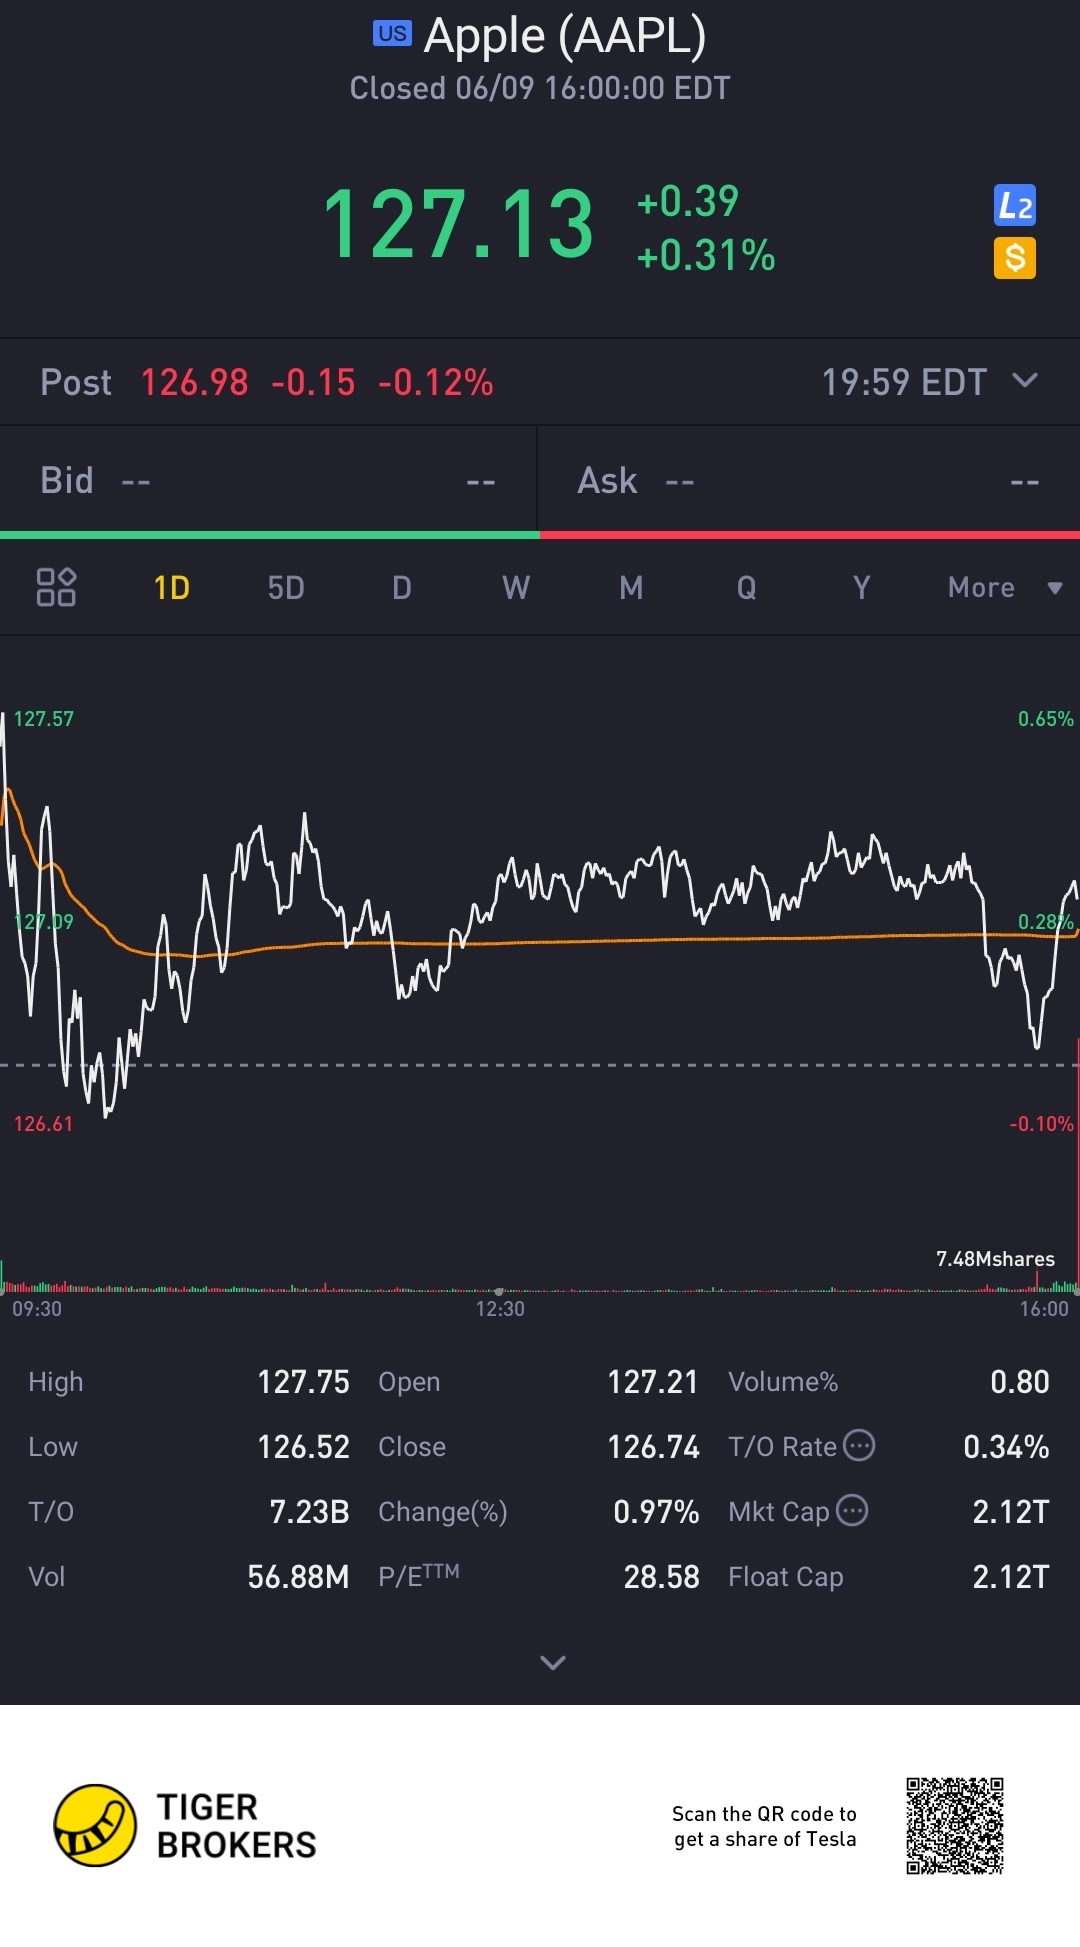Tap the Volume% value 0.80

(1020, 1382)
